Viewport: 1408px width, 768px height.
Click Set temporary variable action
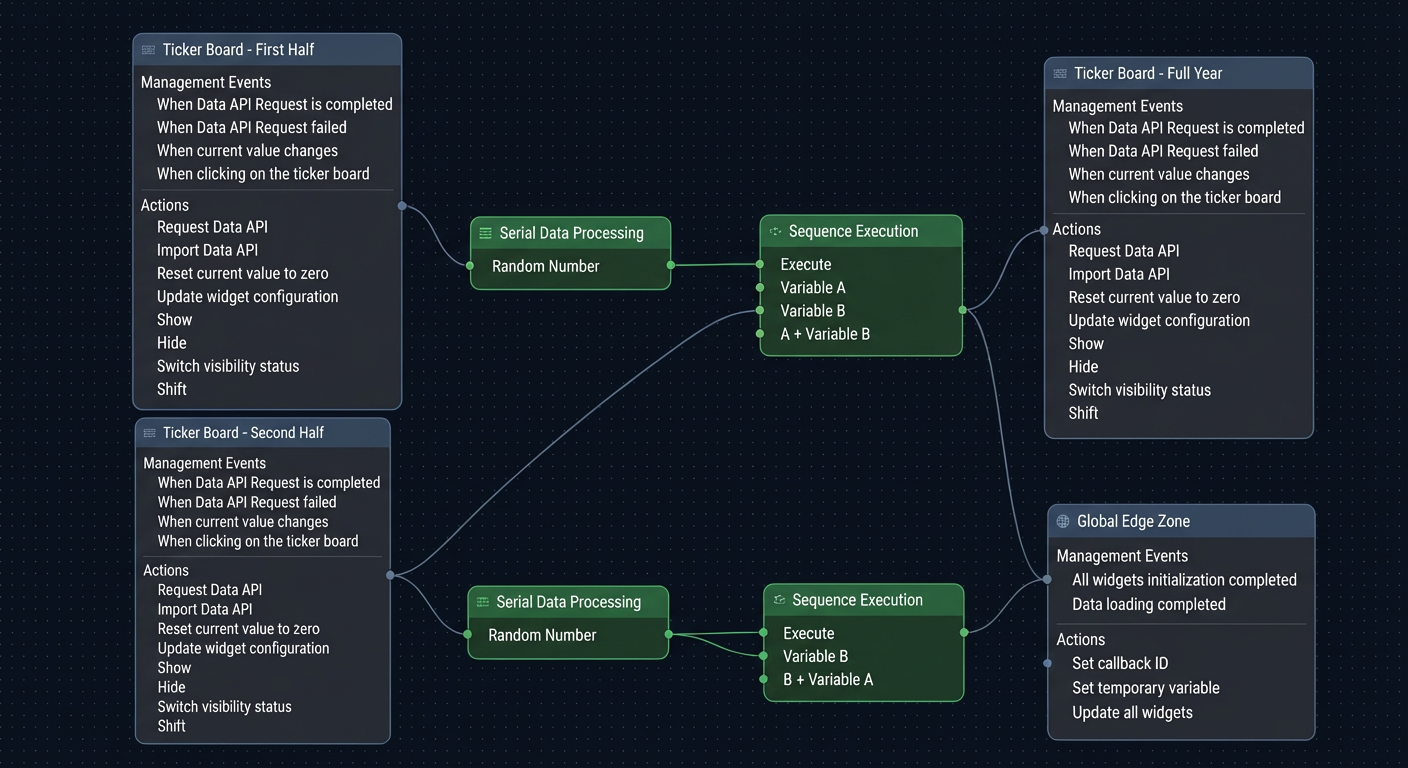pyautogui.click(x=1146, y=688)
